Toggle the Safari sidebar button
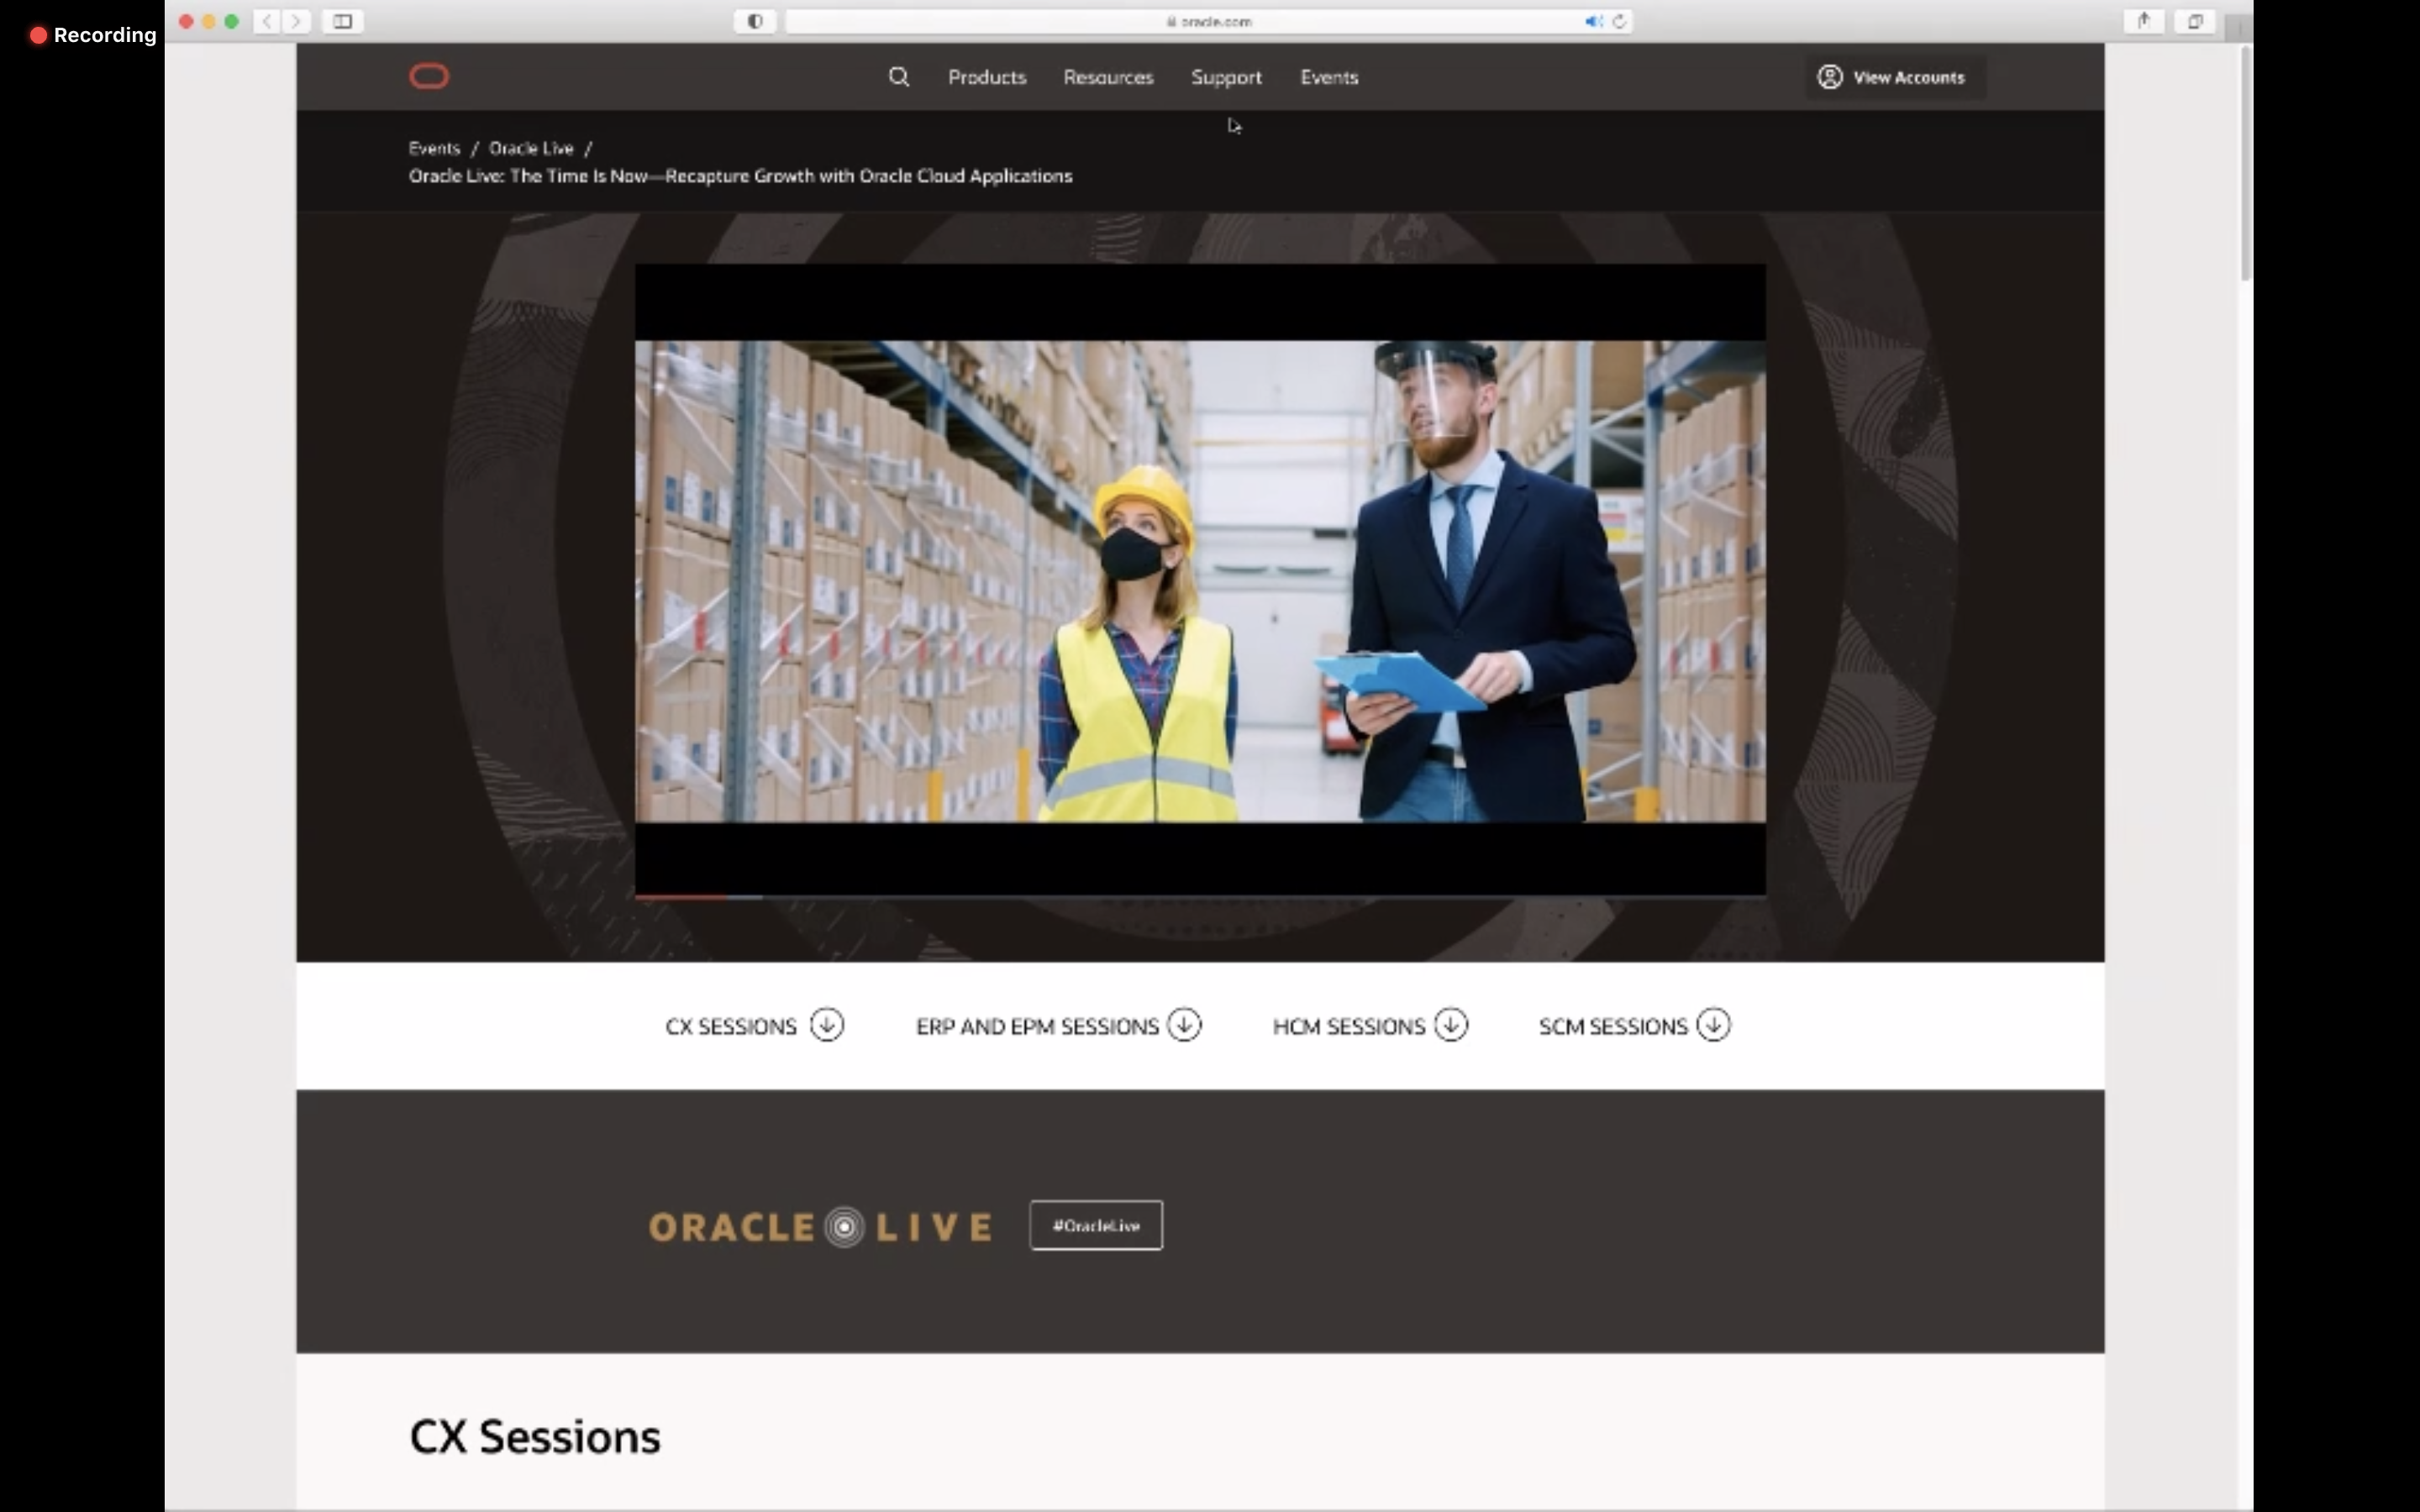The height and width of the screenshot is (1512, 2420). pyautogui.click(x=342, y=21)
